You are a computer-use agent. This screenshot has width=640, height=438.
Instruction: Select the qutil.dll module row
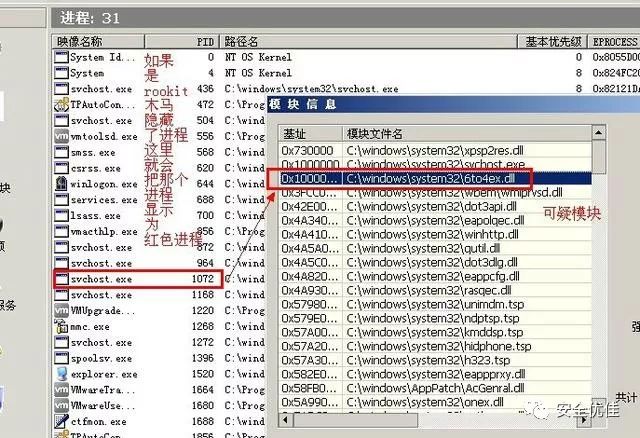pos(435,248)
